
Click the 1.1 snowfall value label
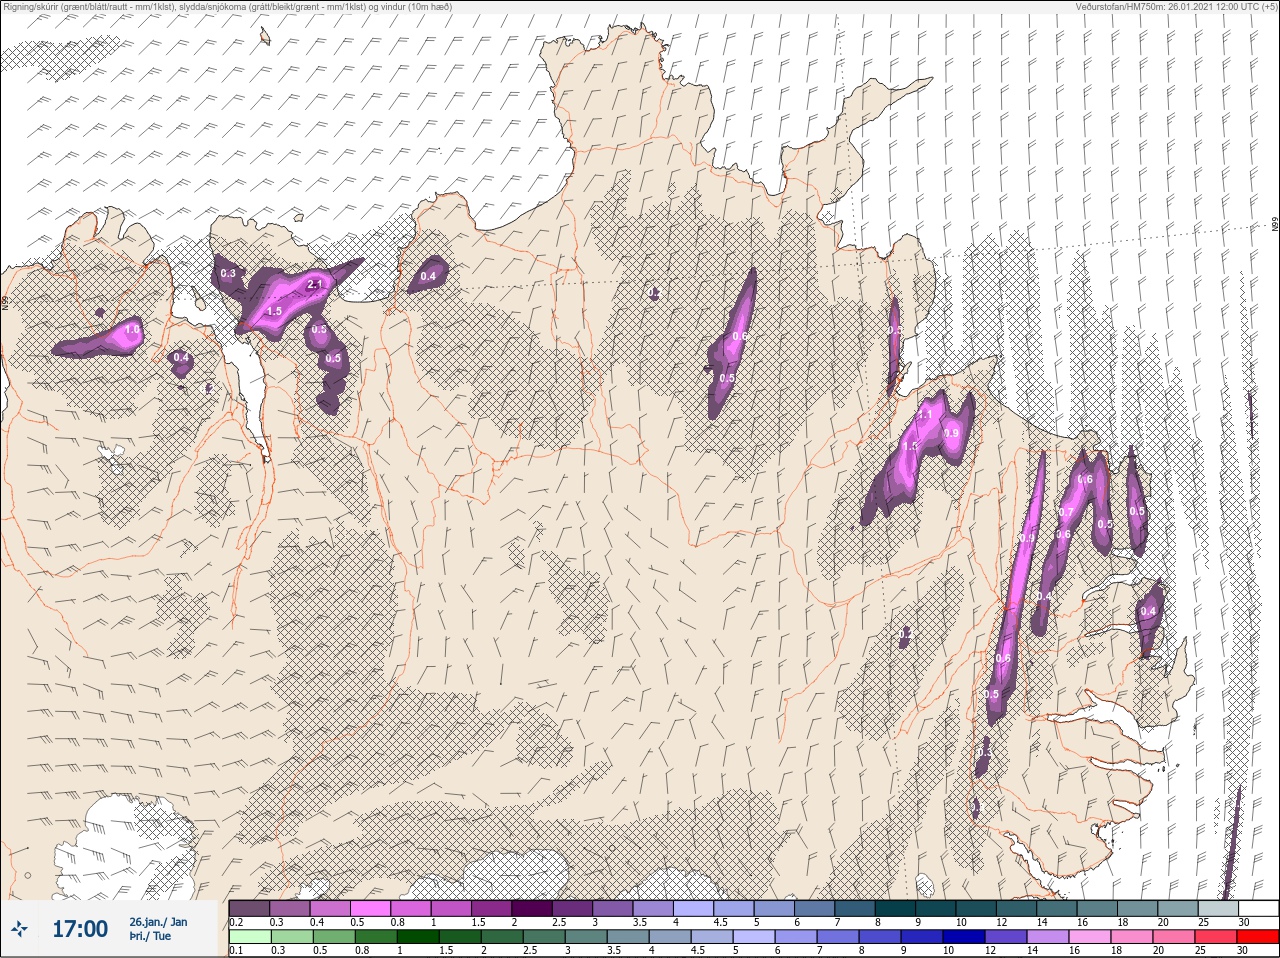pos(925,414)
